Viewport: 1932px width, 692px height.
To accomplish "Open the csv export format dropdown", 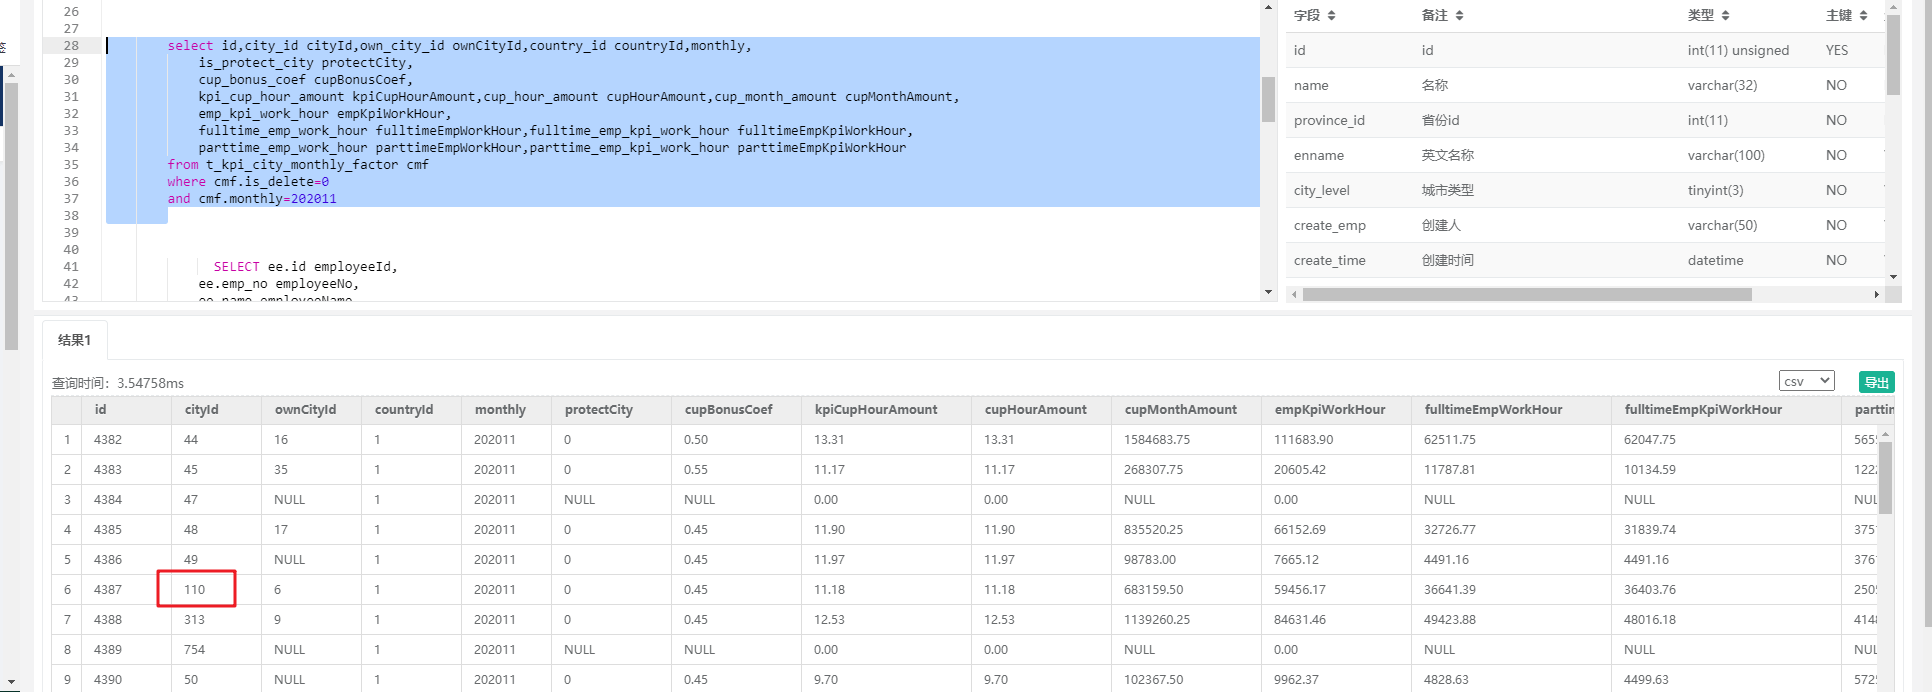I will 1807,381.
